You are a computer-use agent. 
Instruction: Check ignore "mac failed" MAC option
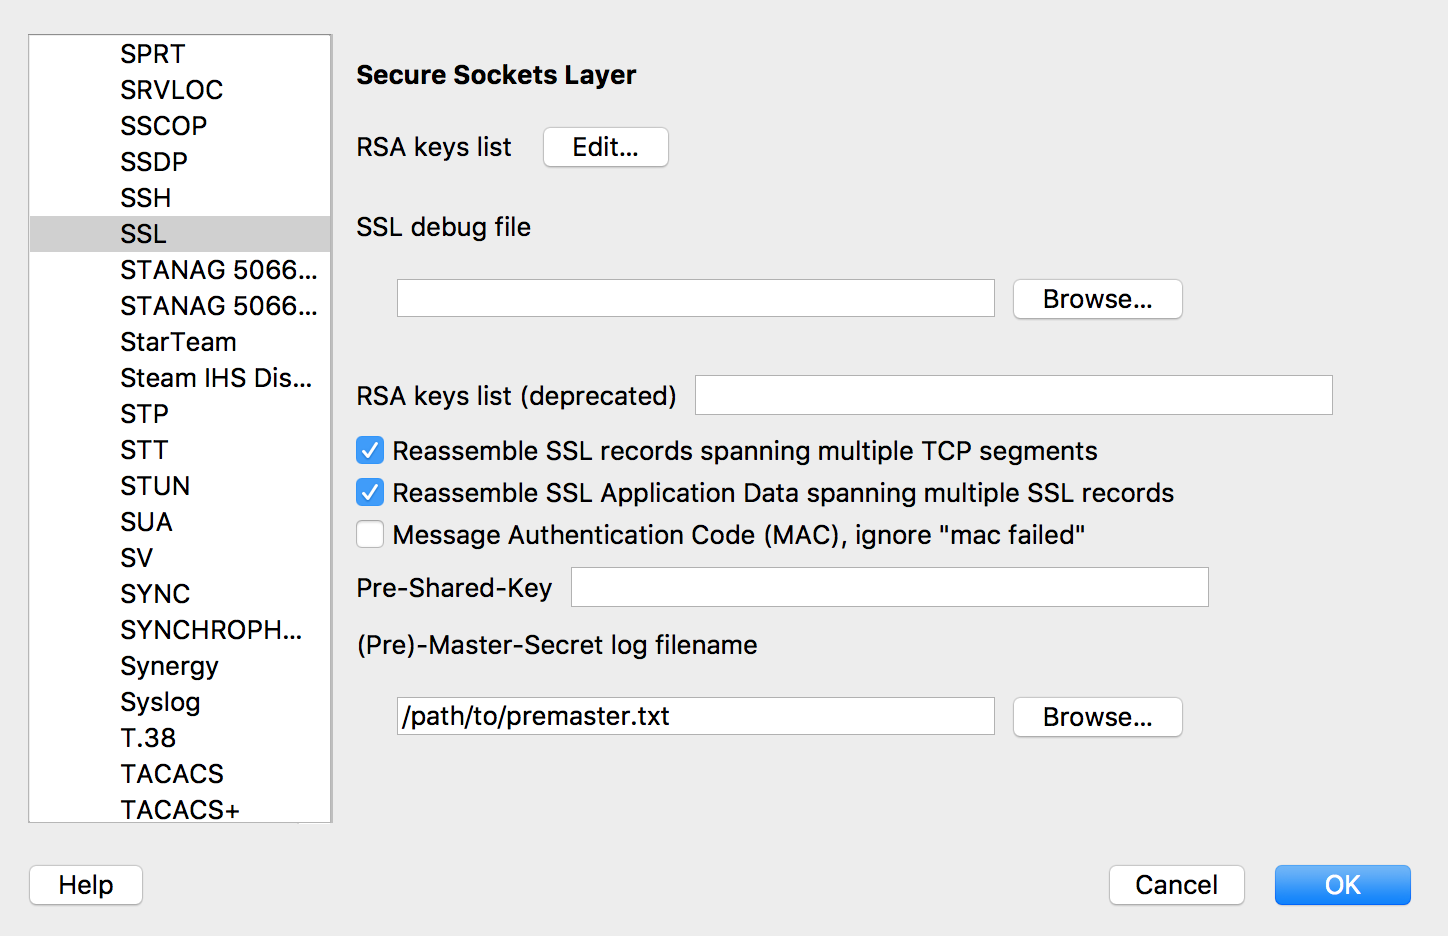(370, 535)
